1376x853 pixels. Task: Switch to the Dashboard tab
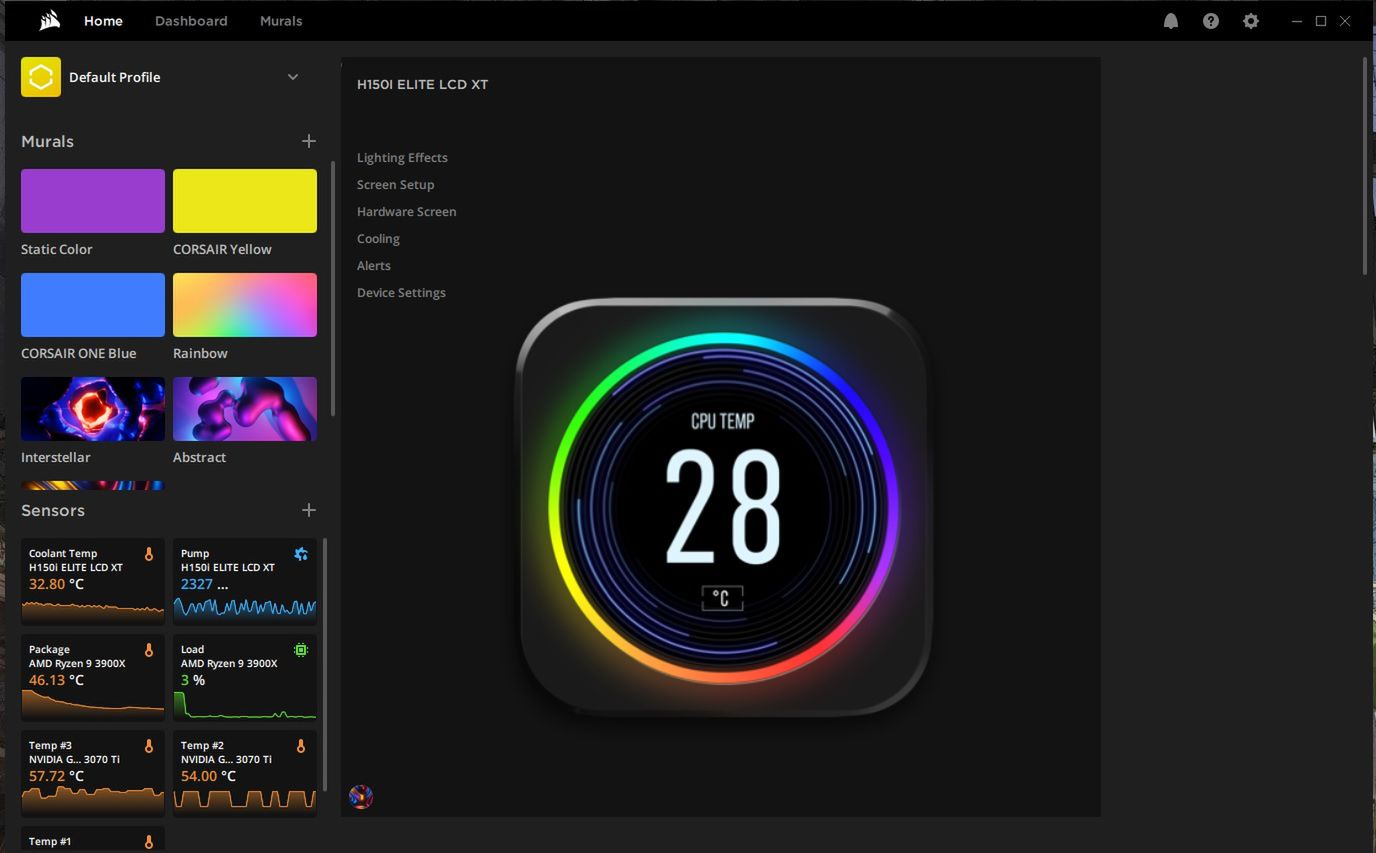pos(191,20)
